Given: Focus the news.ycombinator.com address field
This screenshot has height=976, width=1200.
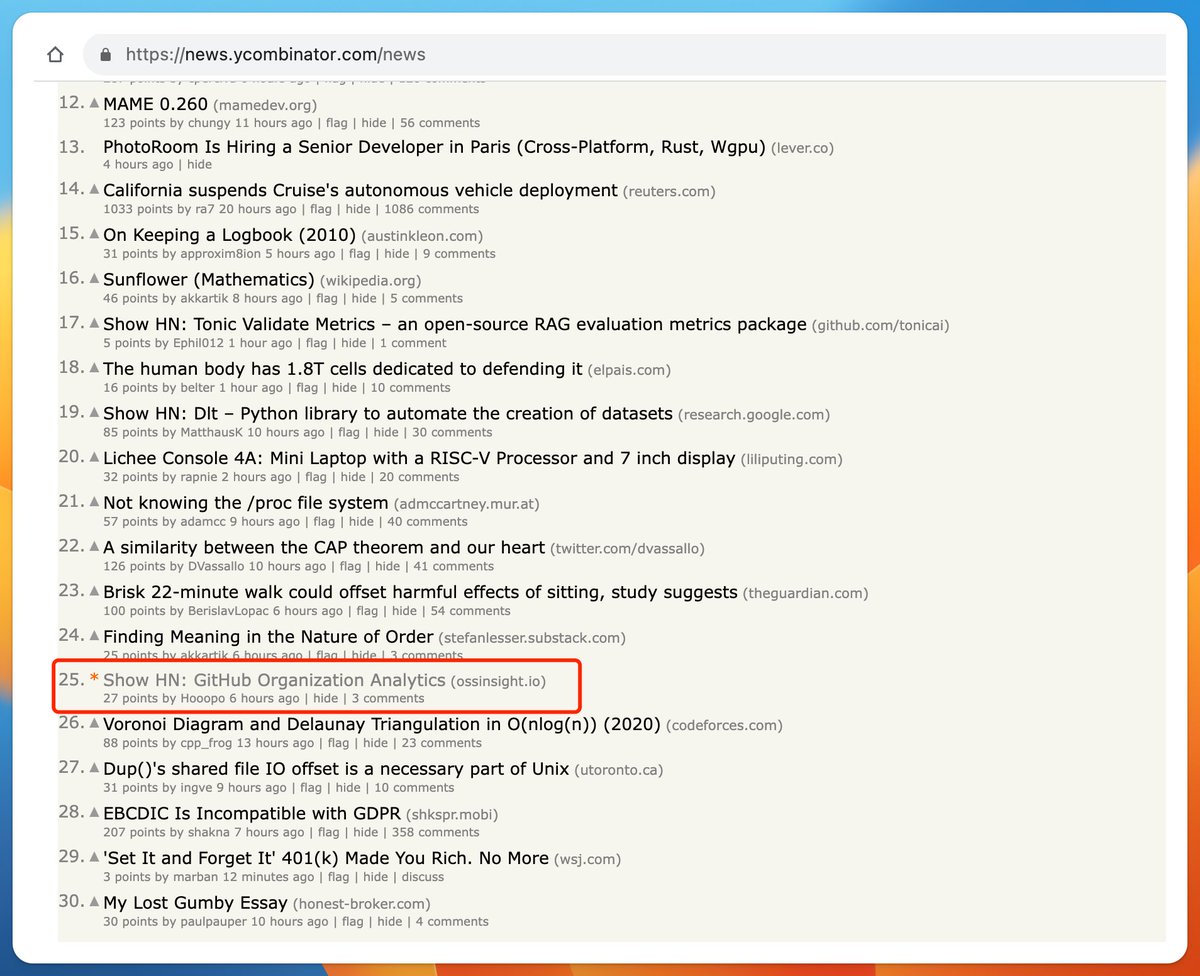Looking at the screenshot, I should (x=625, y=54).
